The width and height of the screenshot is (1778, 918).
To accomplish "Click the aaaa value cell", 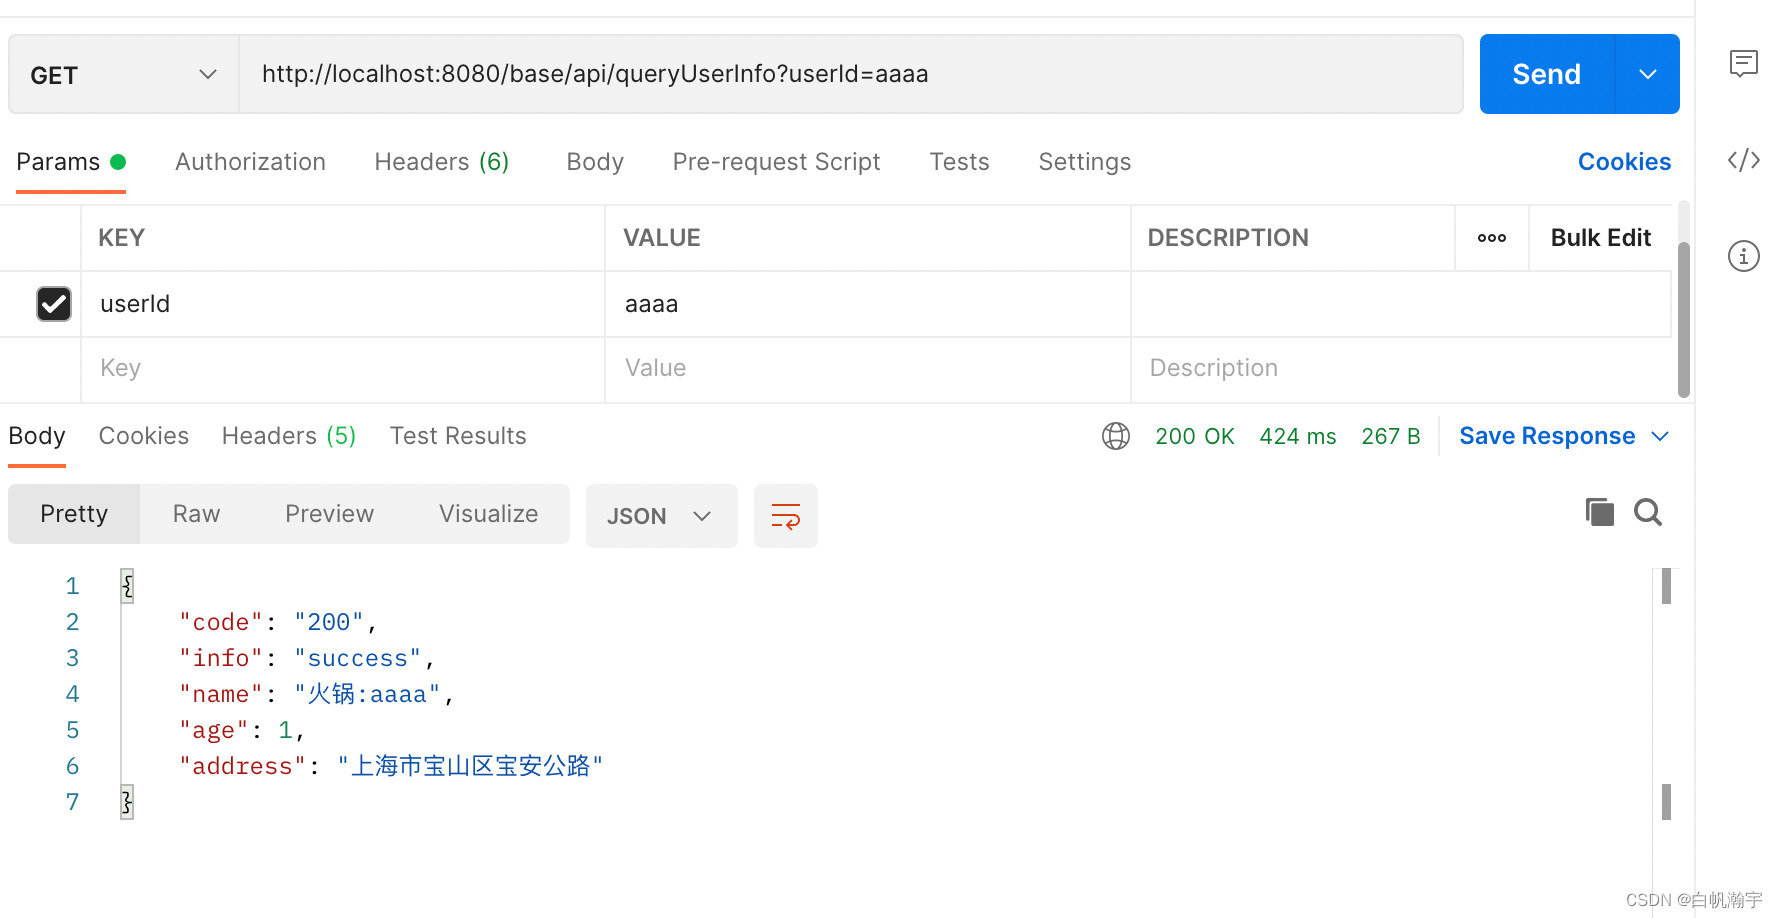I will pos(868,304).
